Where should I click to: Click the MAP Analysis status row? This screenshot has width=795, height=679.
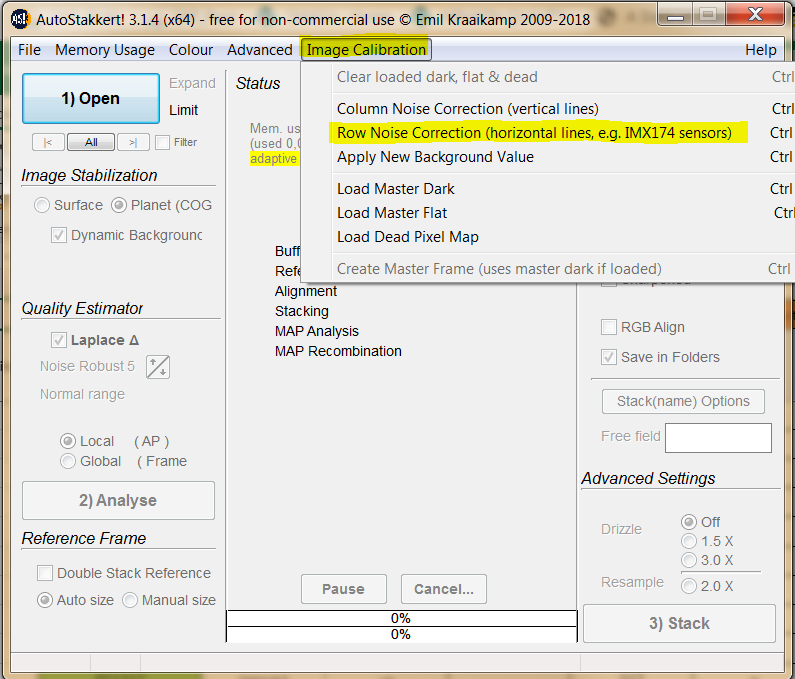pyautogui.click(x=317, y=331)
